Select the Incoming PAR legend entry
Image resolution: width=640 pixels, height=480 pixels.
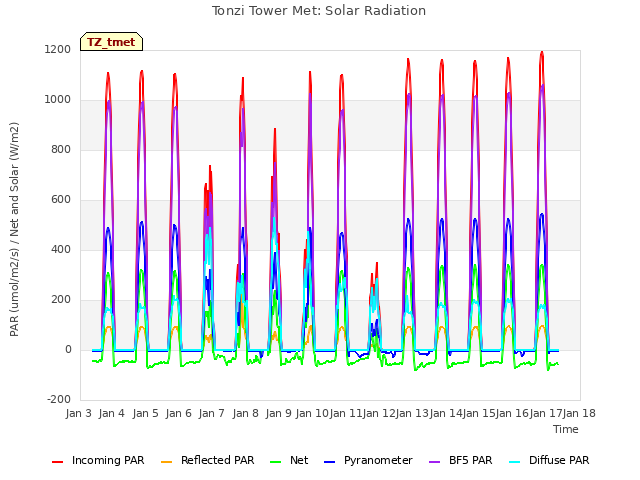(98, 460)
